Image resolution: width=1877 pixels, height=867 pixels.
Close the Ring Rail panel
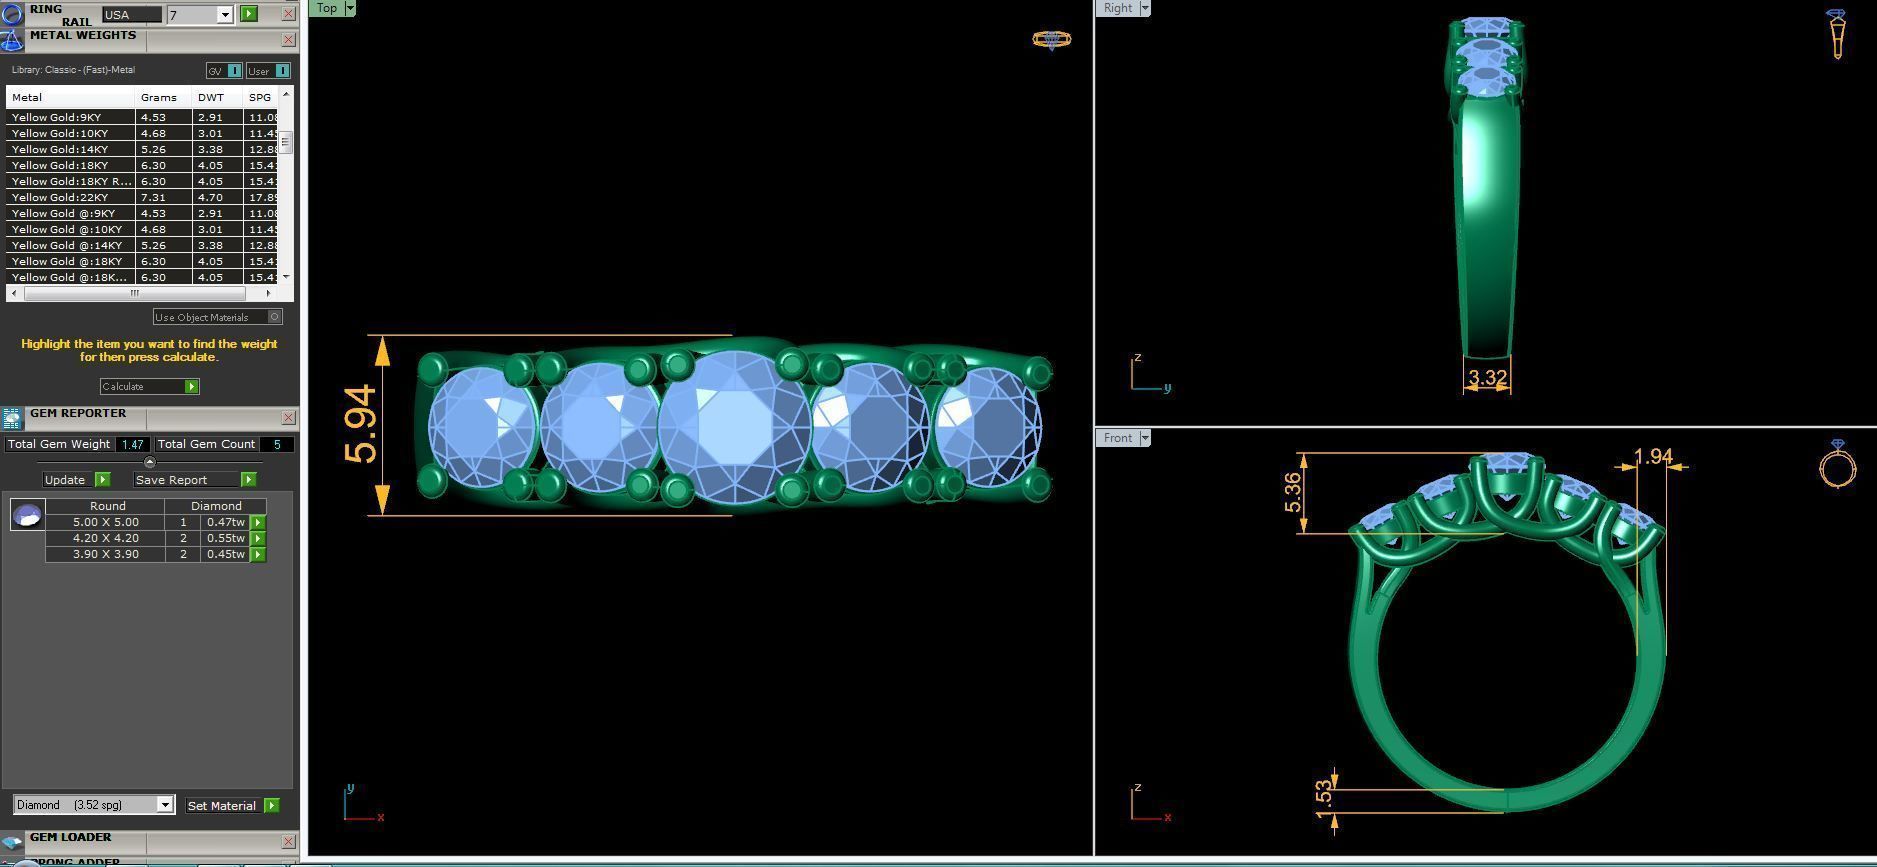(288, 14)
